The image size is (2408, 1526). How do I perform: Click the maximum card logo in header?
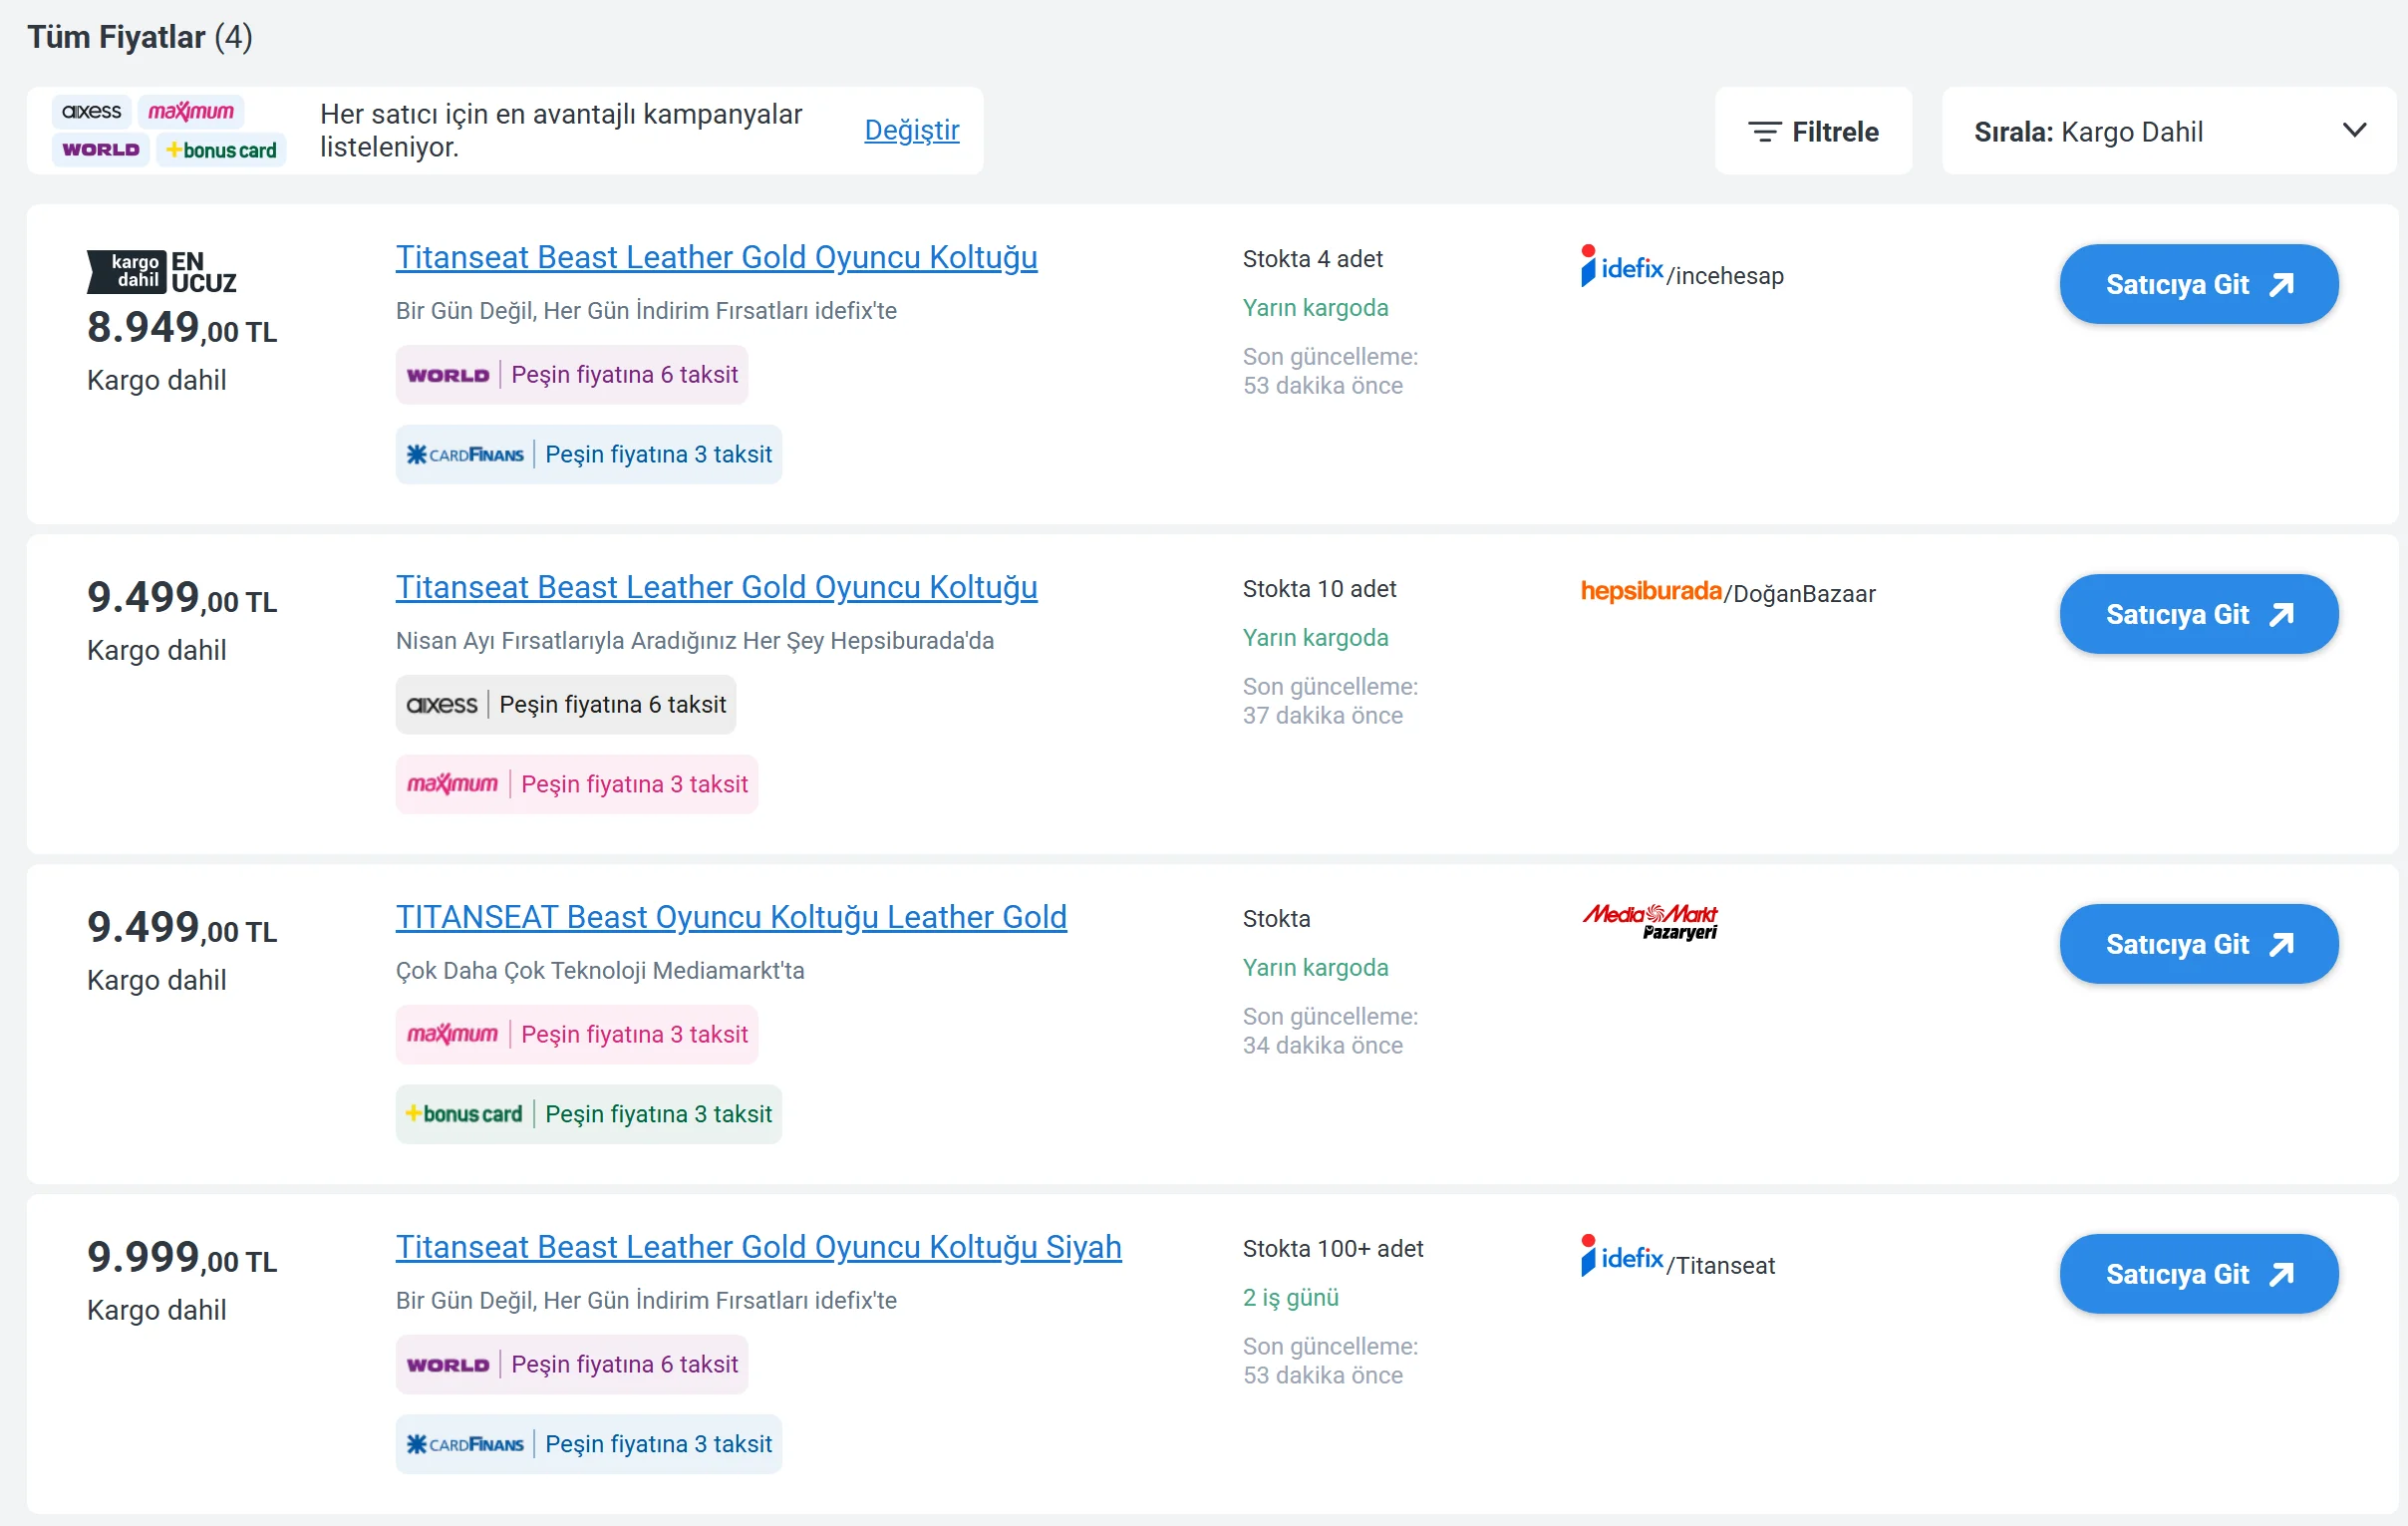pos(191,111)
